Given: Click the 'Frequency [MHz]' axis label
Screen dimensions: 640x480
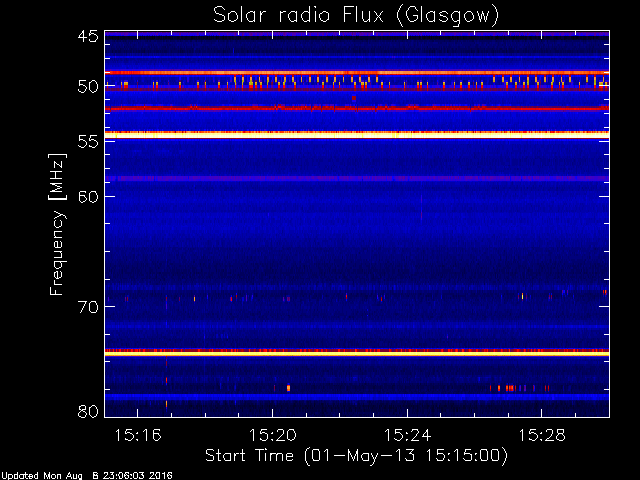Looking at the screenshot, I should 57,224.
